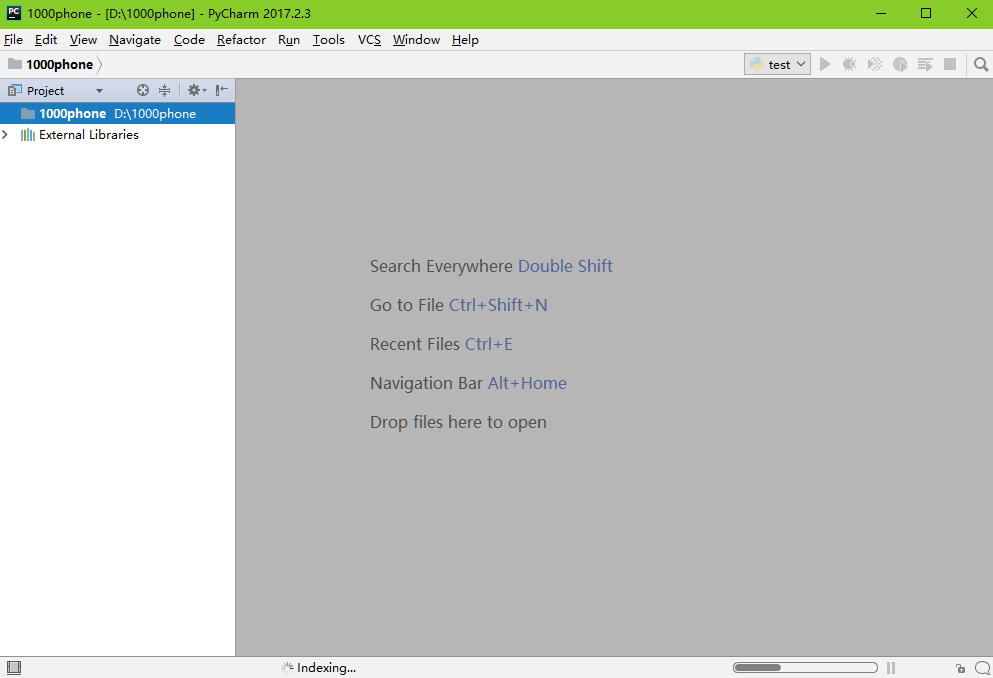The width and height of the screenshot is (993, 678).
Task: Click the Alt+Home shortcut hint
Action: click(x=527, y=383)
